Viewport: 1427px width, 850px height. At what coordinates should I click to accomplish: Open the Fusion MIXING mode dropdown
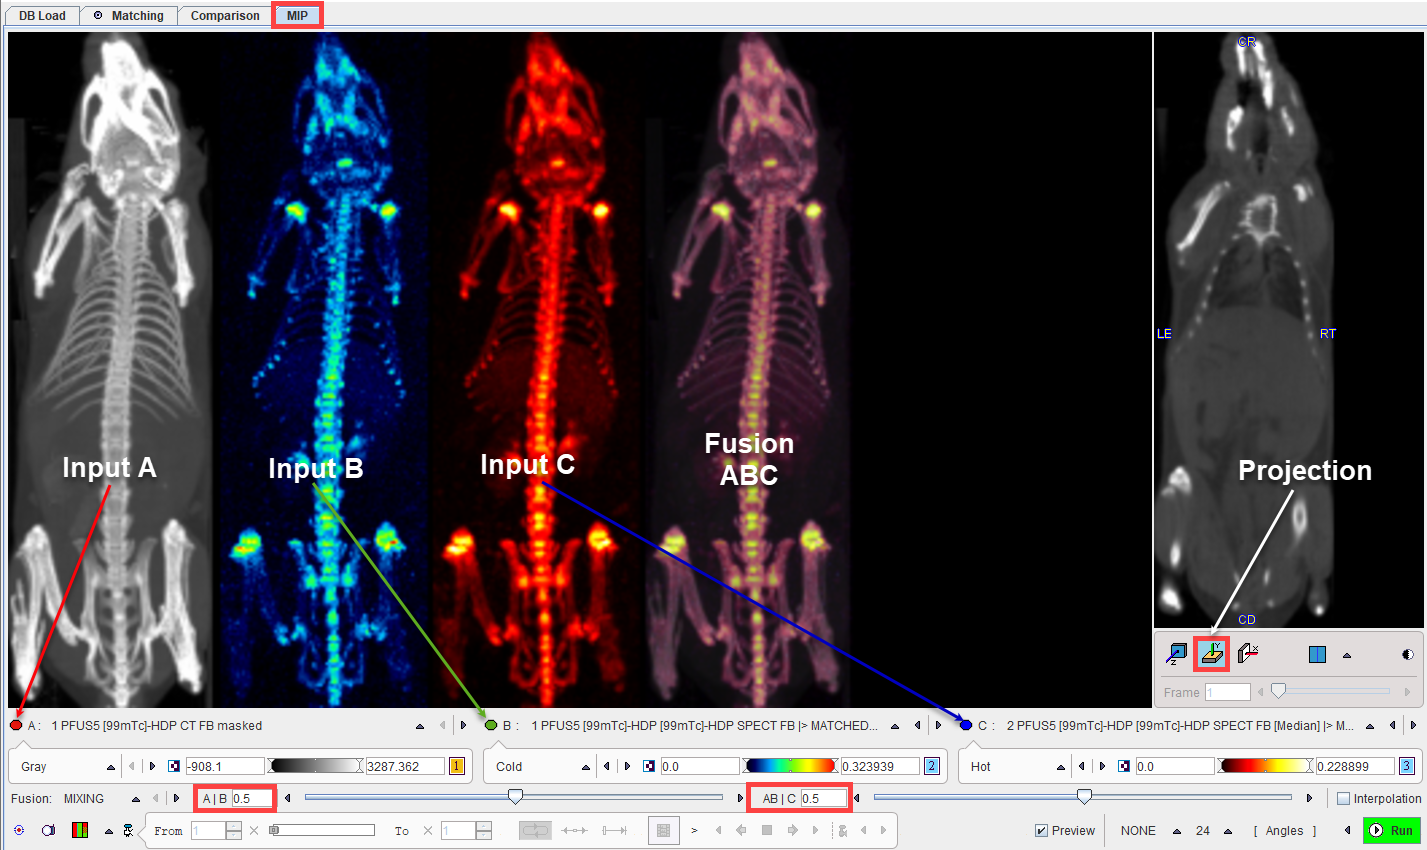135,799
